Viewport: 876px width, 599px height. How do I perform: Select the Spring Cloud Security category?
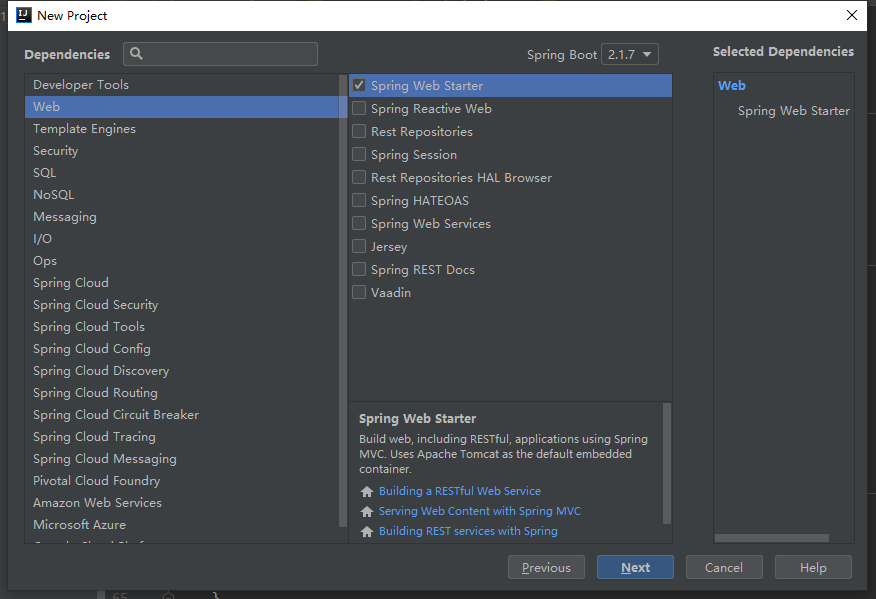[182, 305]
